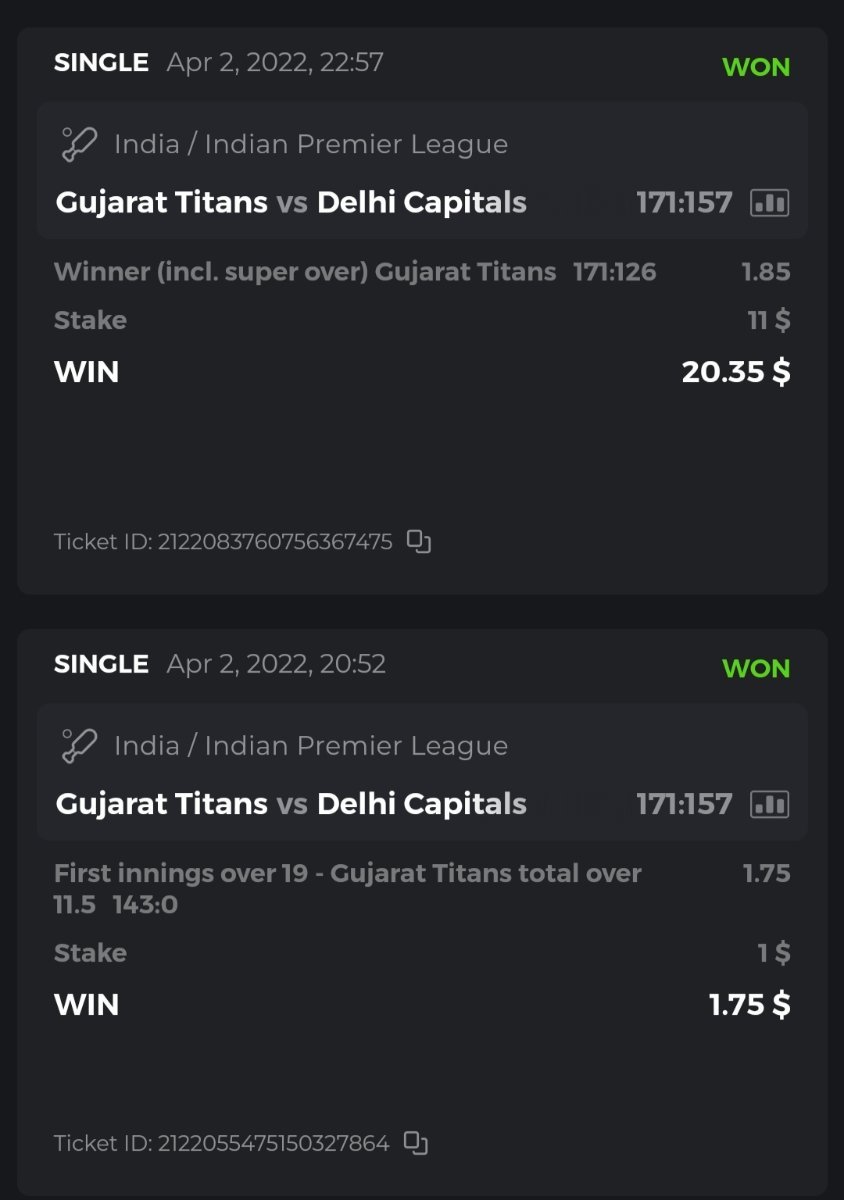Open India / Indian Premier League in first ticket
This screenshot has width=844, height=1200.
310,144
